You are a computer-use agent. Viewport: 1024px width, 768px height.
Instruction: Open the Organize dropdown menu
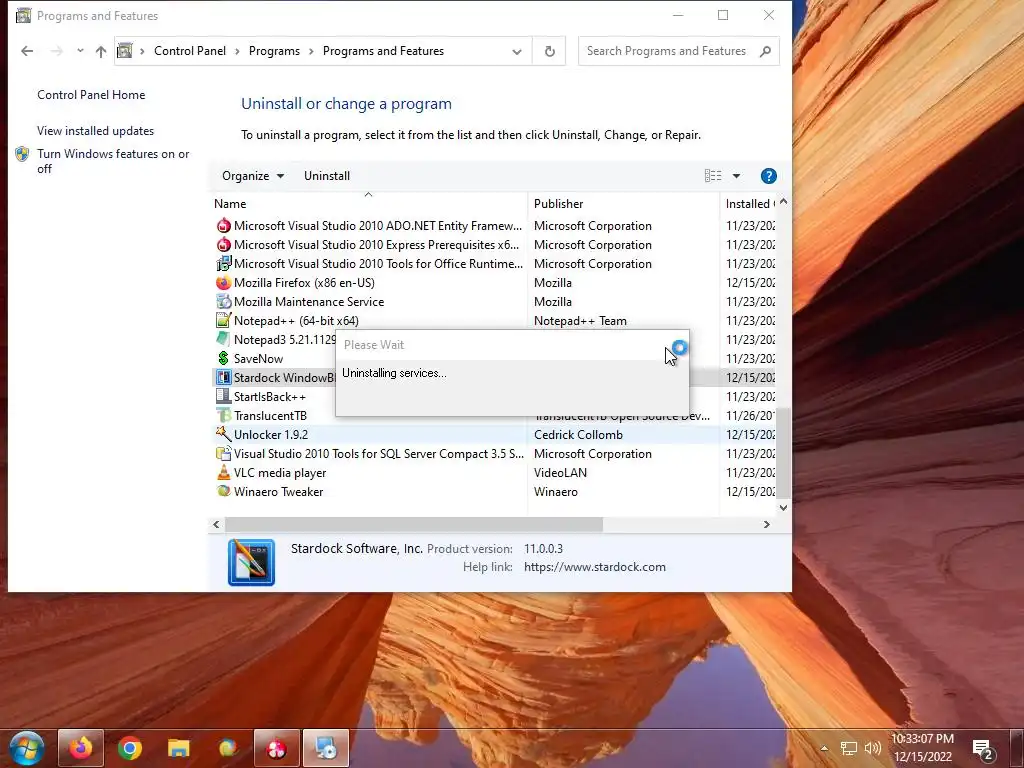253,176
